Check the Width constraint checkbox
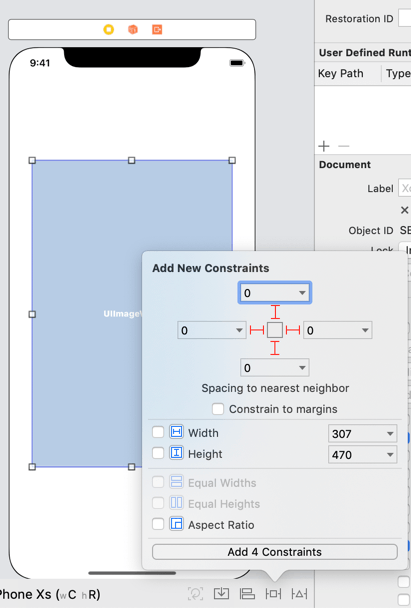 [158, 432]
